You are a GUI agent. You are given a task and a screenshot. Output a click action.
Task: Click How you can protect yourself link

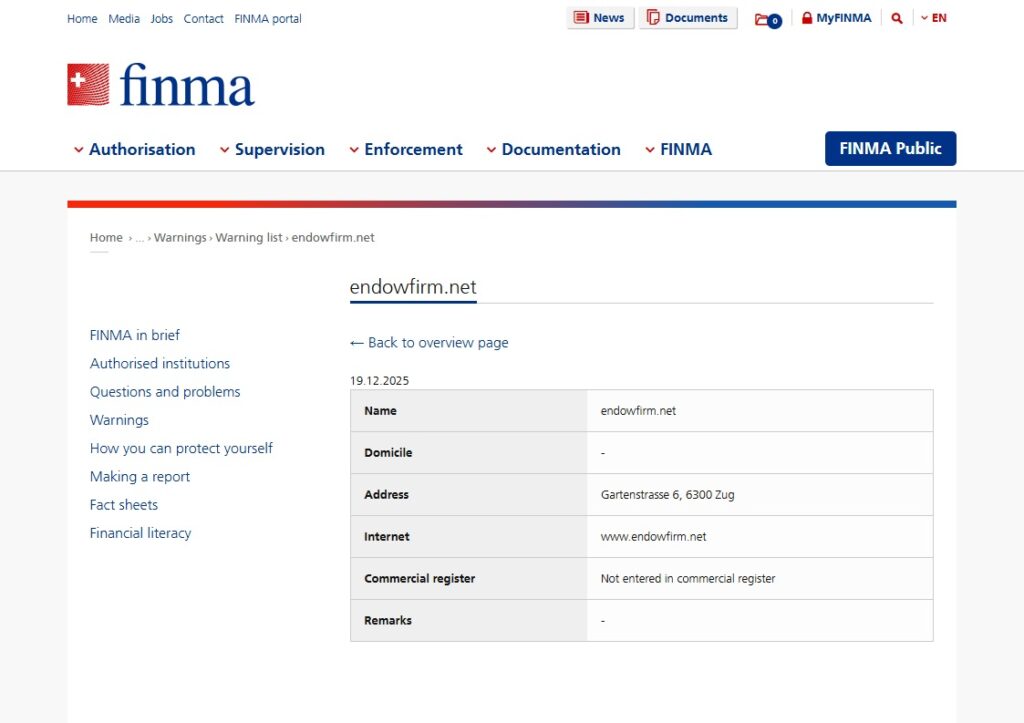pos(181,448)
